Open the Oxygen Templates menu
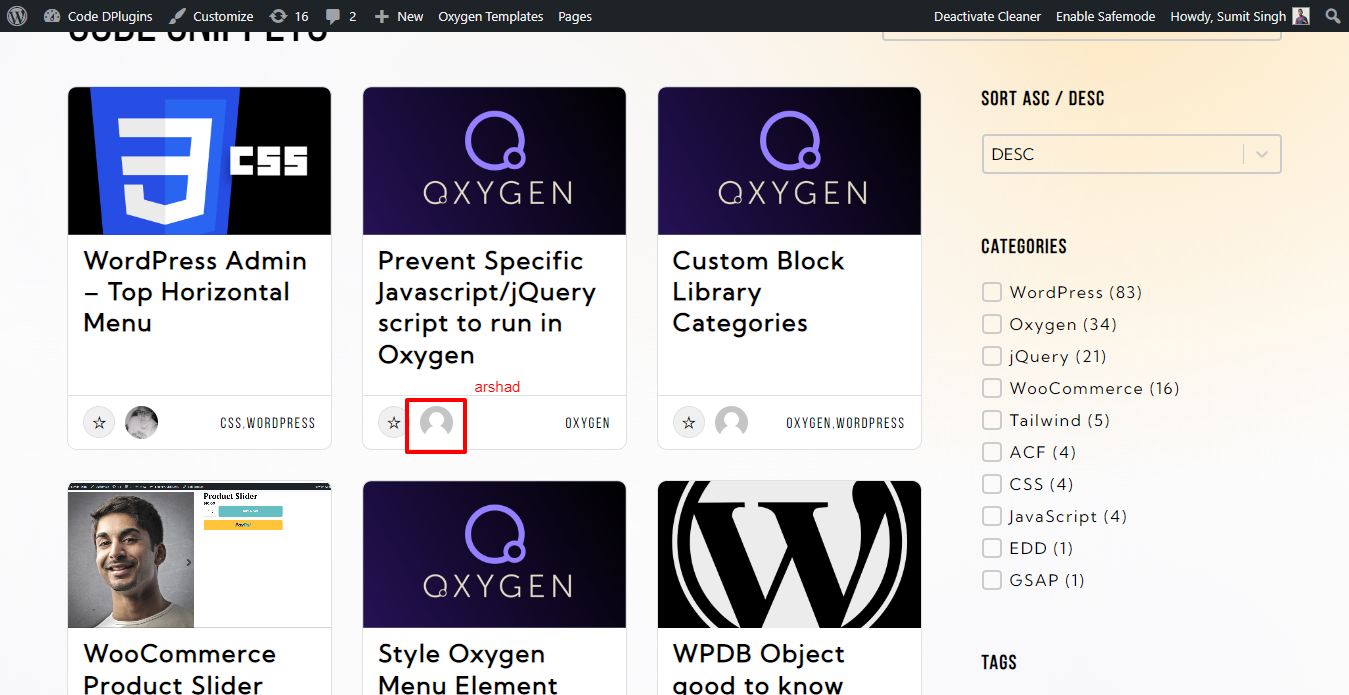The width and height of the screenshot is (1349, 695). (x=490, y=16)
